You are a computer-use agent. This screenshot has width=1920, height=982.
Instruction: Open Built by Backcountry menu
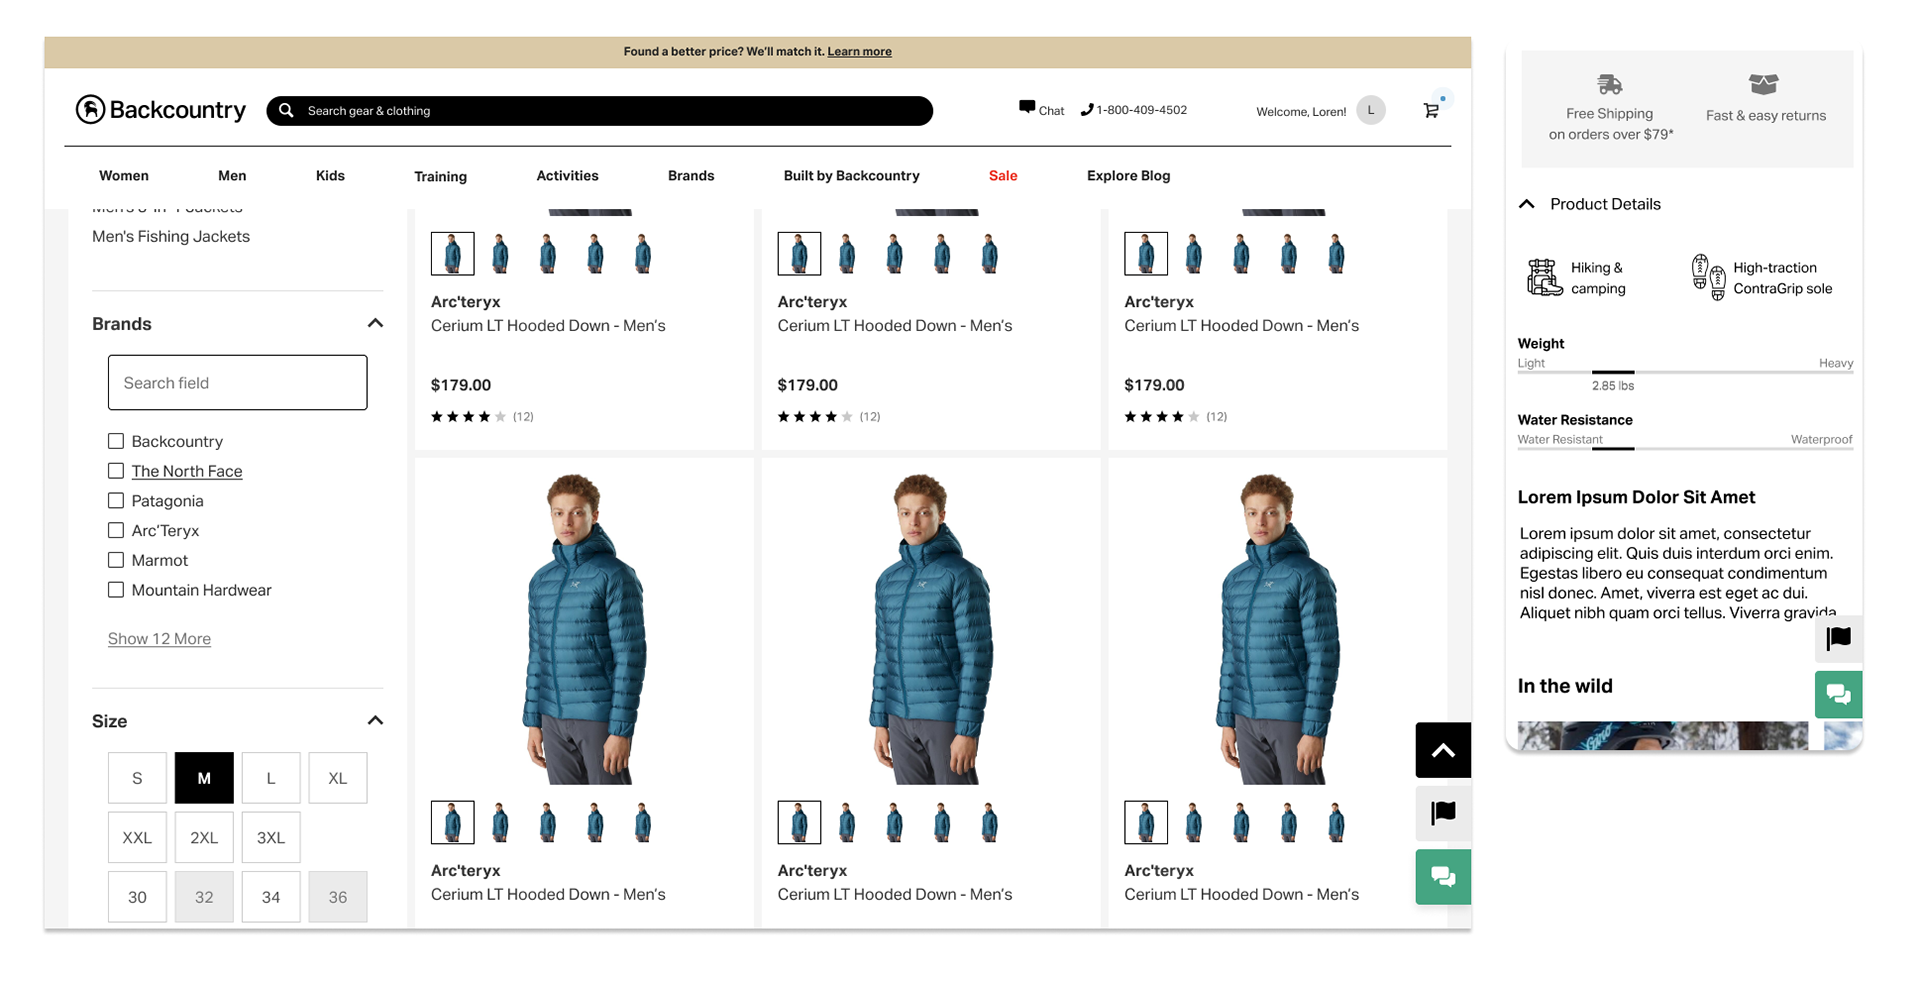851,175
